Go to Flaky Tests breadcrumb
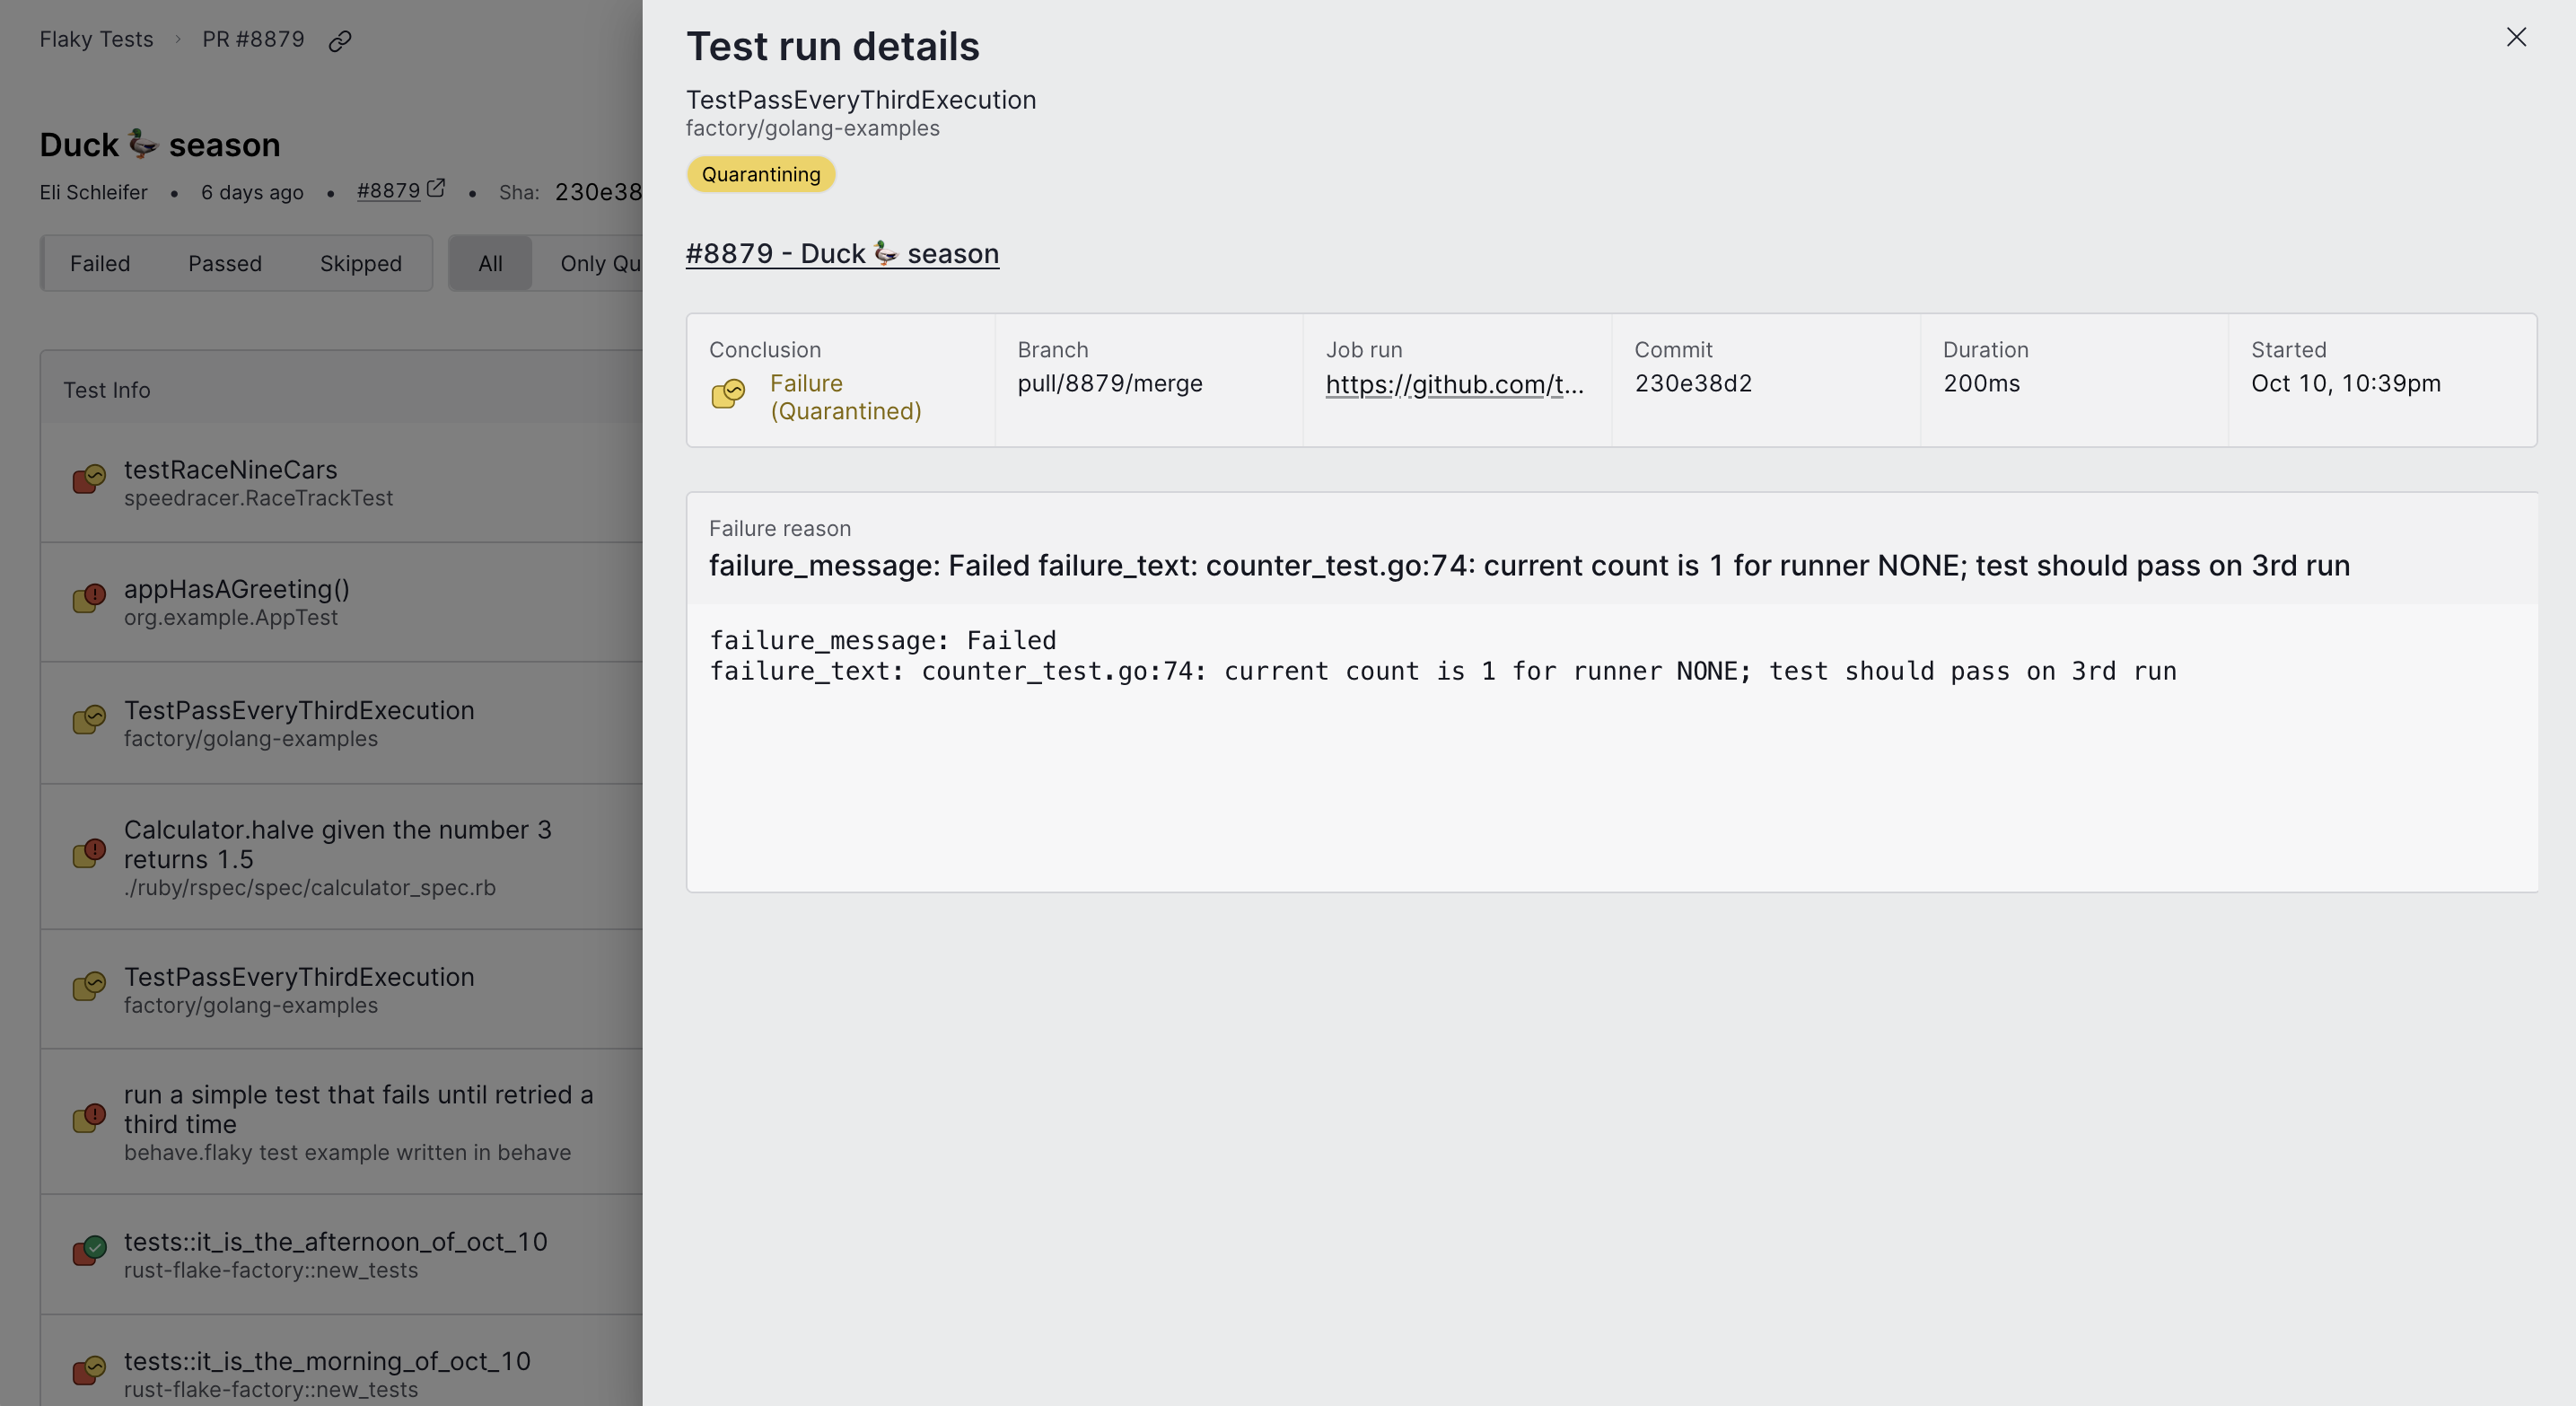 96,39
